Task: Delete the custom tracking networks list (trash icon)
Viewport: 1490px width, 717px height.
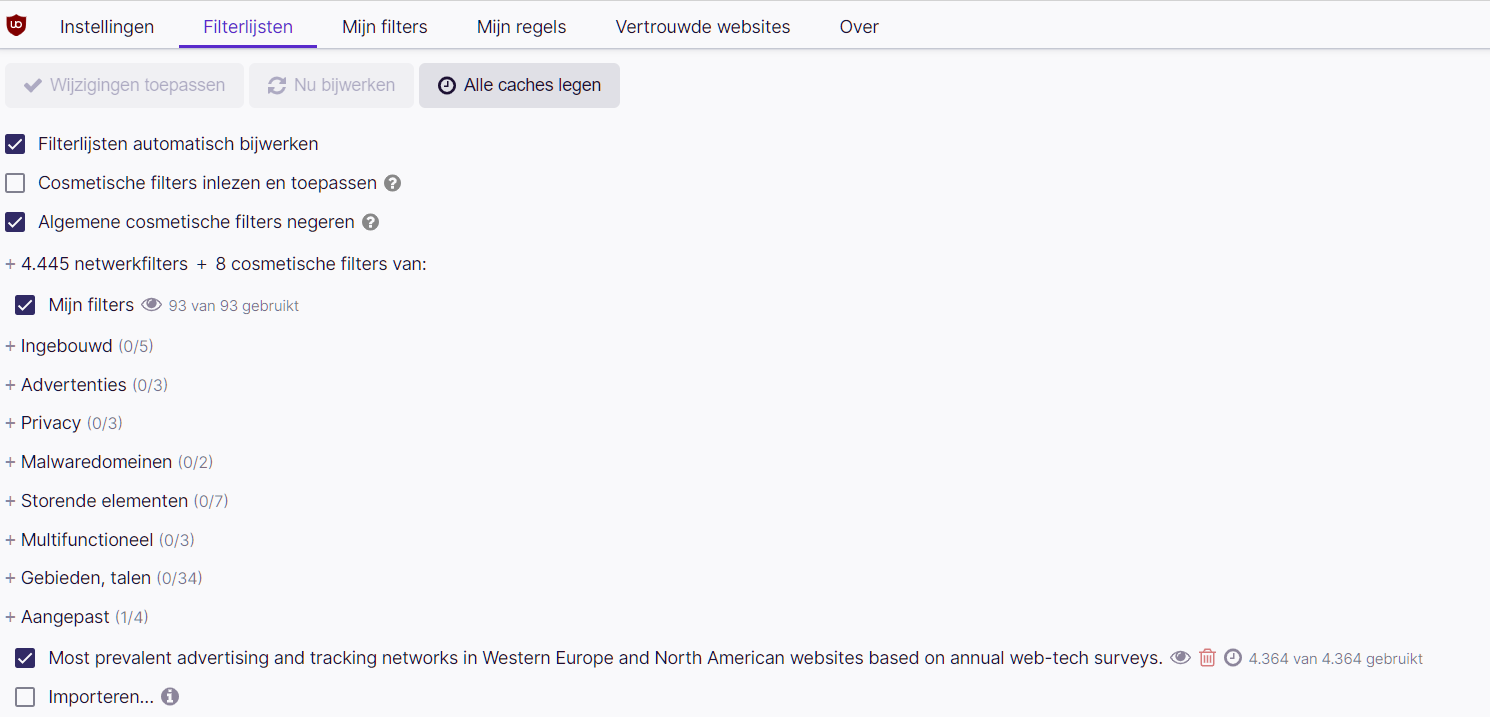Action: point(1207,658)
